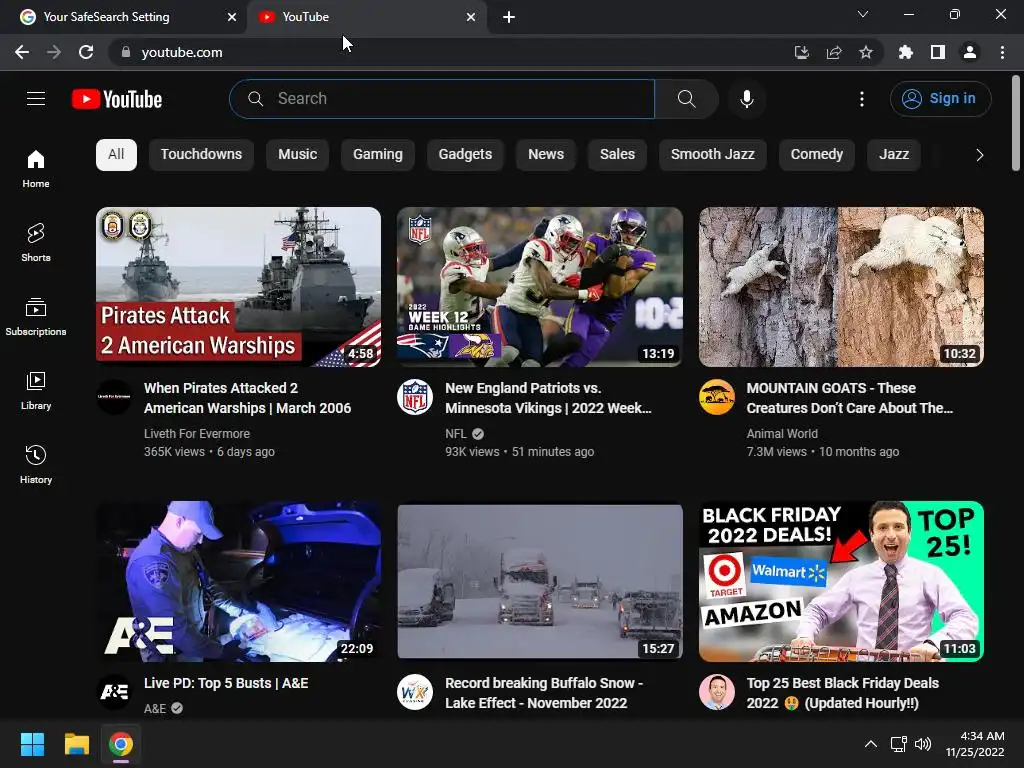Close the SafeSearch Setting tab

pos(232,17)
